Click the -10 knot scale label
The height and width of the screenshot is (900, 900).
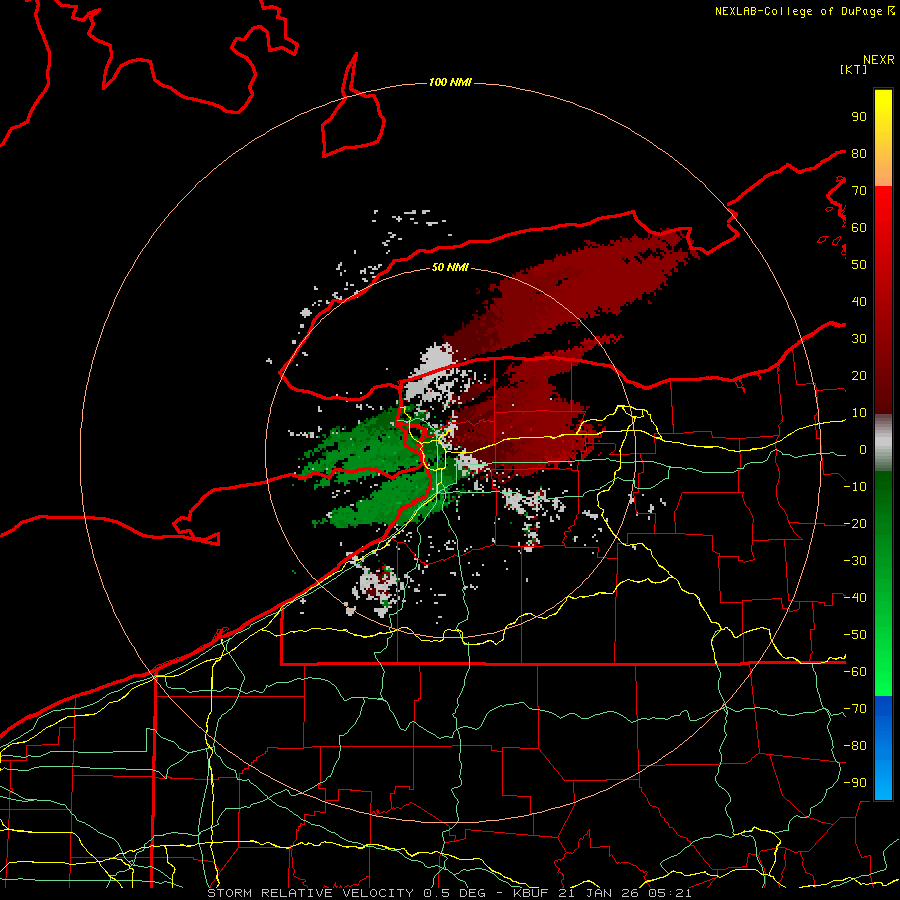coord(855,487)
